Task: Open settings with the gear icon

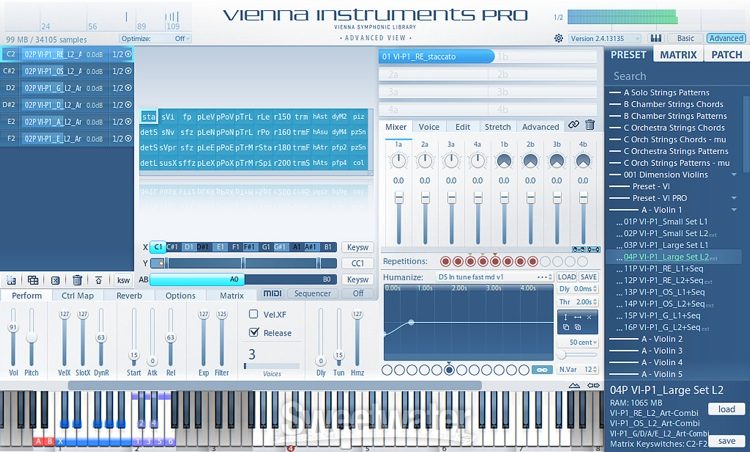Action: 558,38
